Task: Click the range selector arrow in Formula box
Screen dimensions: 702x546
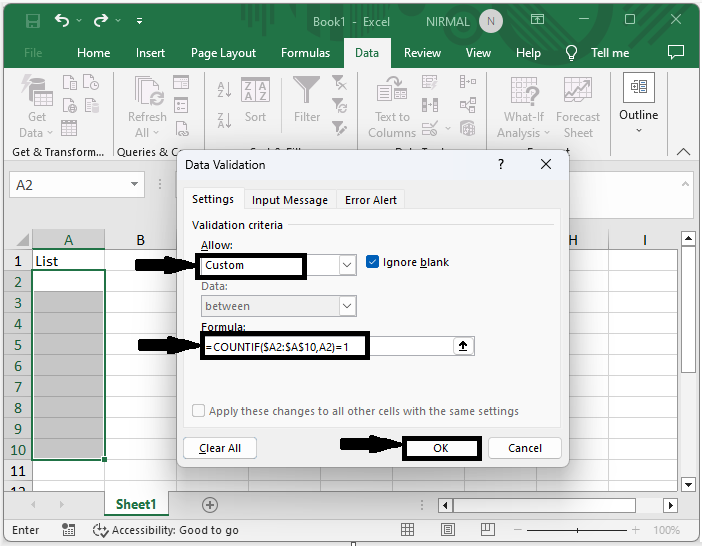Action: (463, 346)
